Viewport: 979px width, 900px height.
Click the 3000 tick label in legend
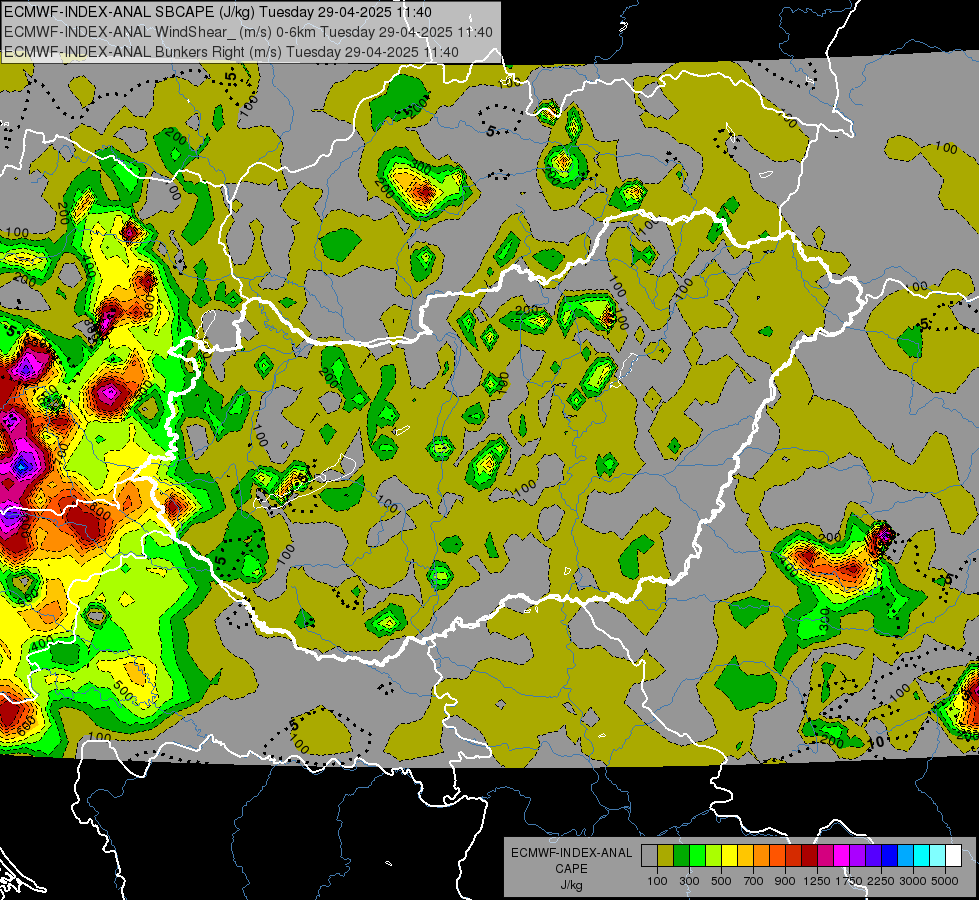912,881
